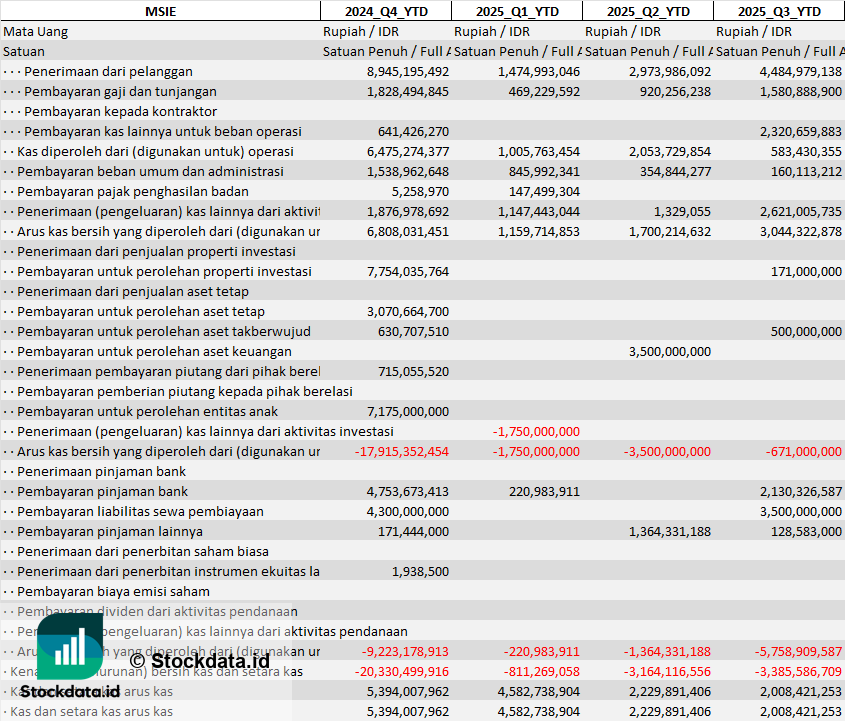The width and height of the screenshot is (845, 721).
Task: Click the Pembayaran pinjaman bank row label
Action: (x=102, y=491)
